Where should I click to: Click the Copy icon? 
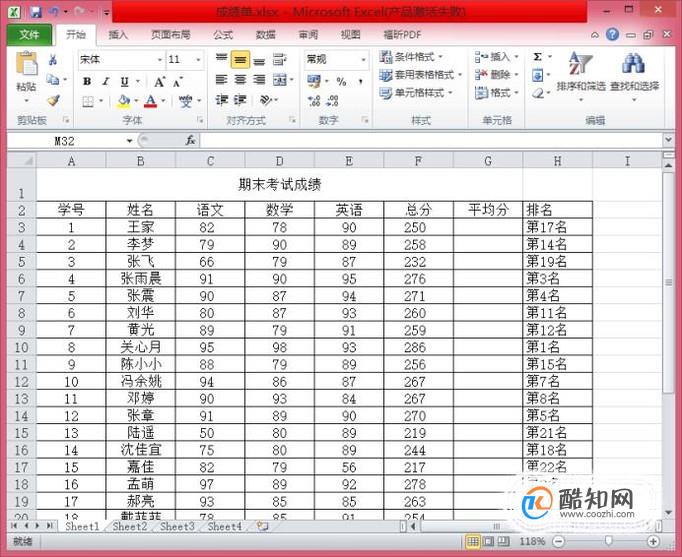pyautogui.click(x=53, y=80)
